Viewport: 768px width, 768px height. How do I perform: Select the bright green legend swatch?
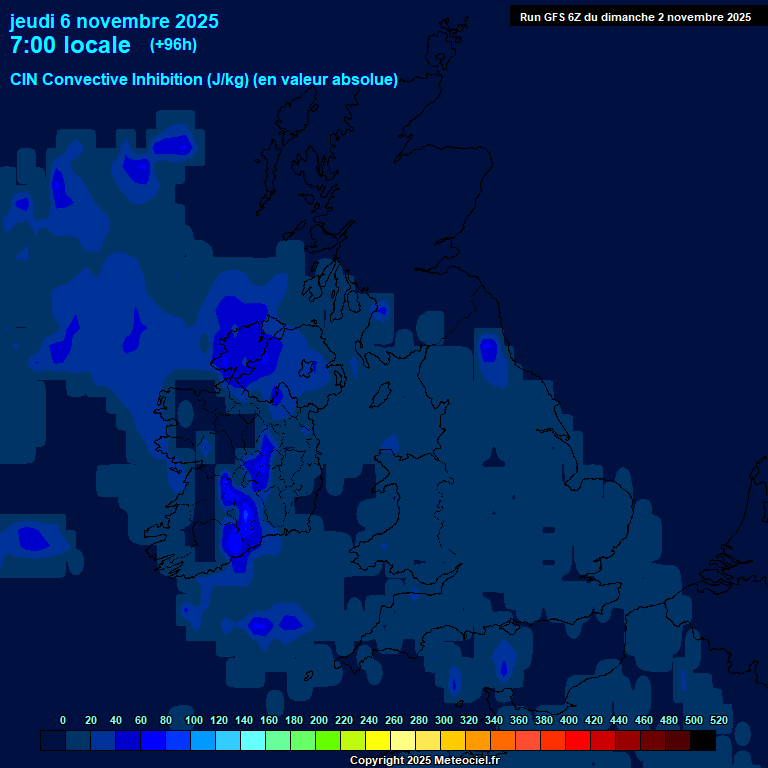coord(328,740)
